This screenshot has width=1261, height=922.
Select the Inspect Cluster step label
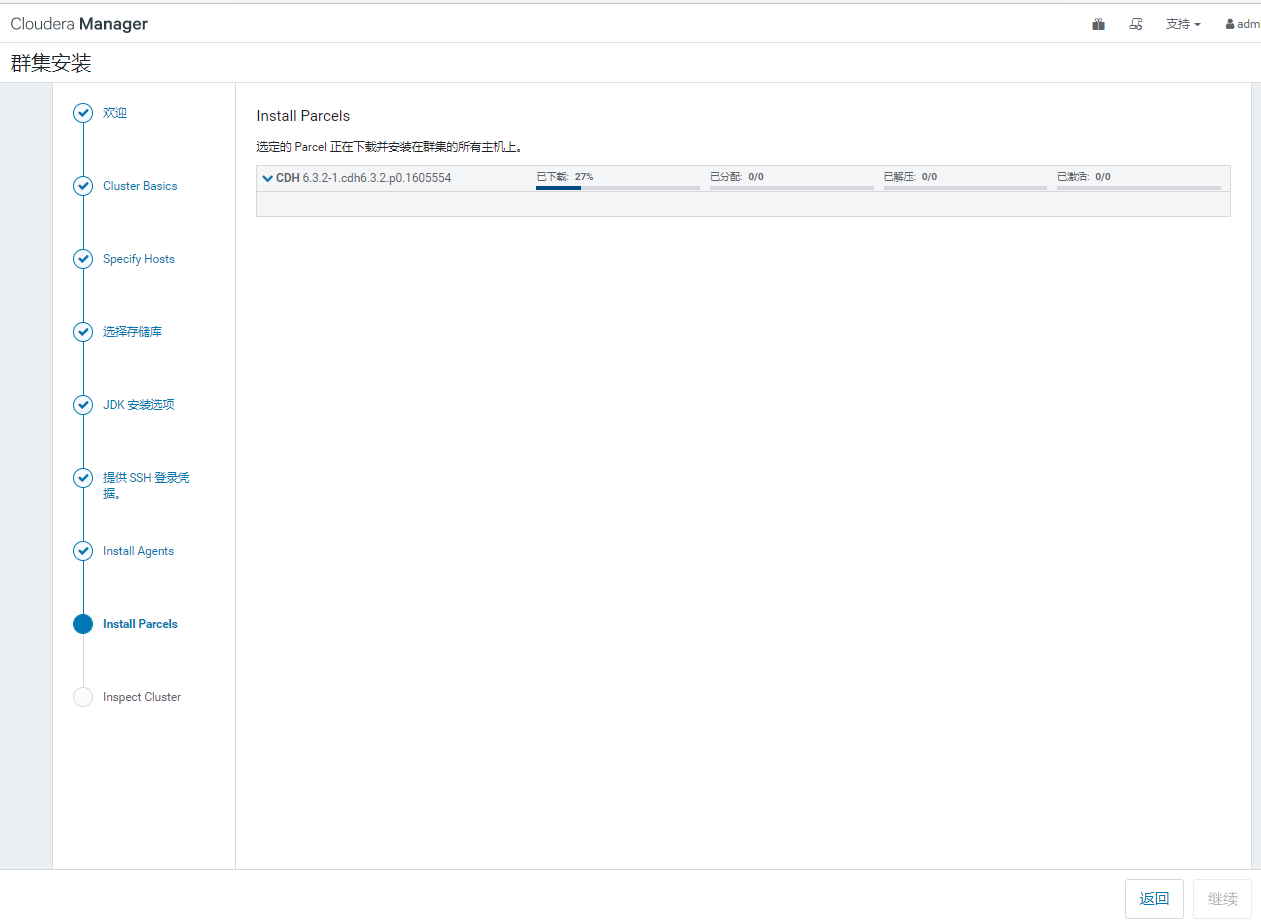click(142, 697)
